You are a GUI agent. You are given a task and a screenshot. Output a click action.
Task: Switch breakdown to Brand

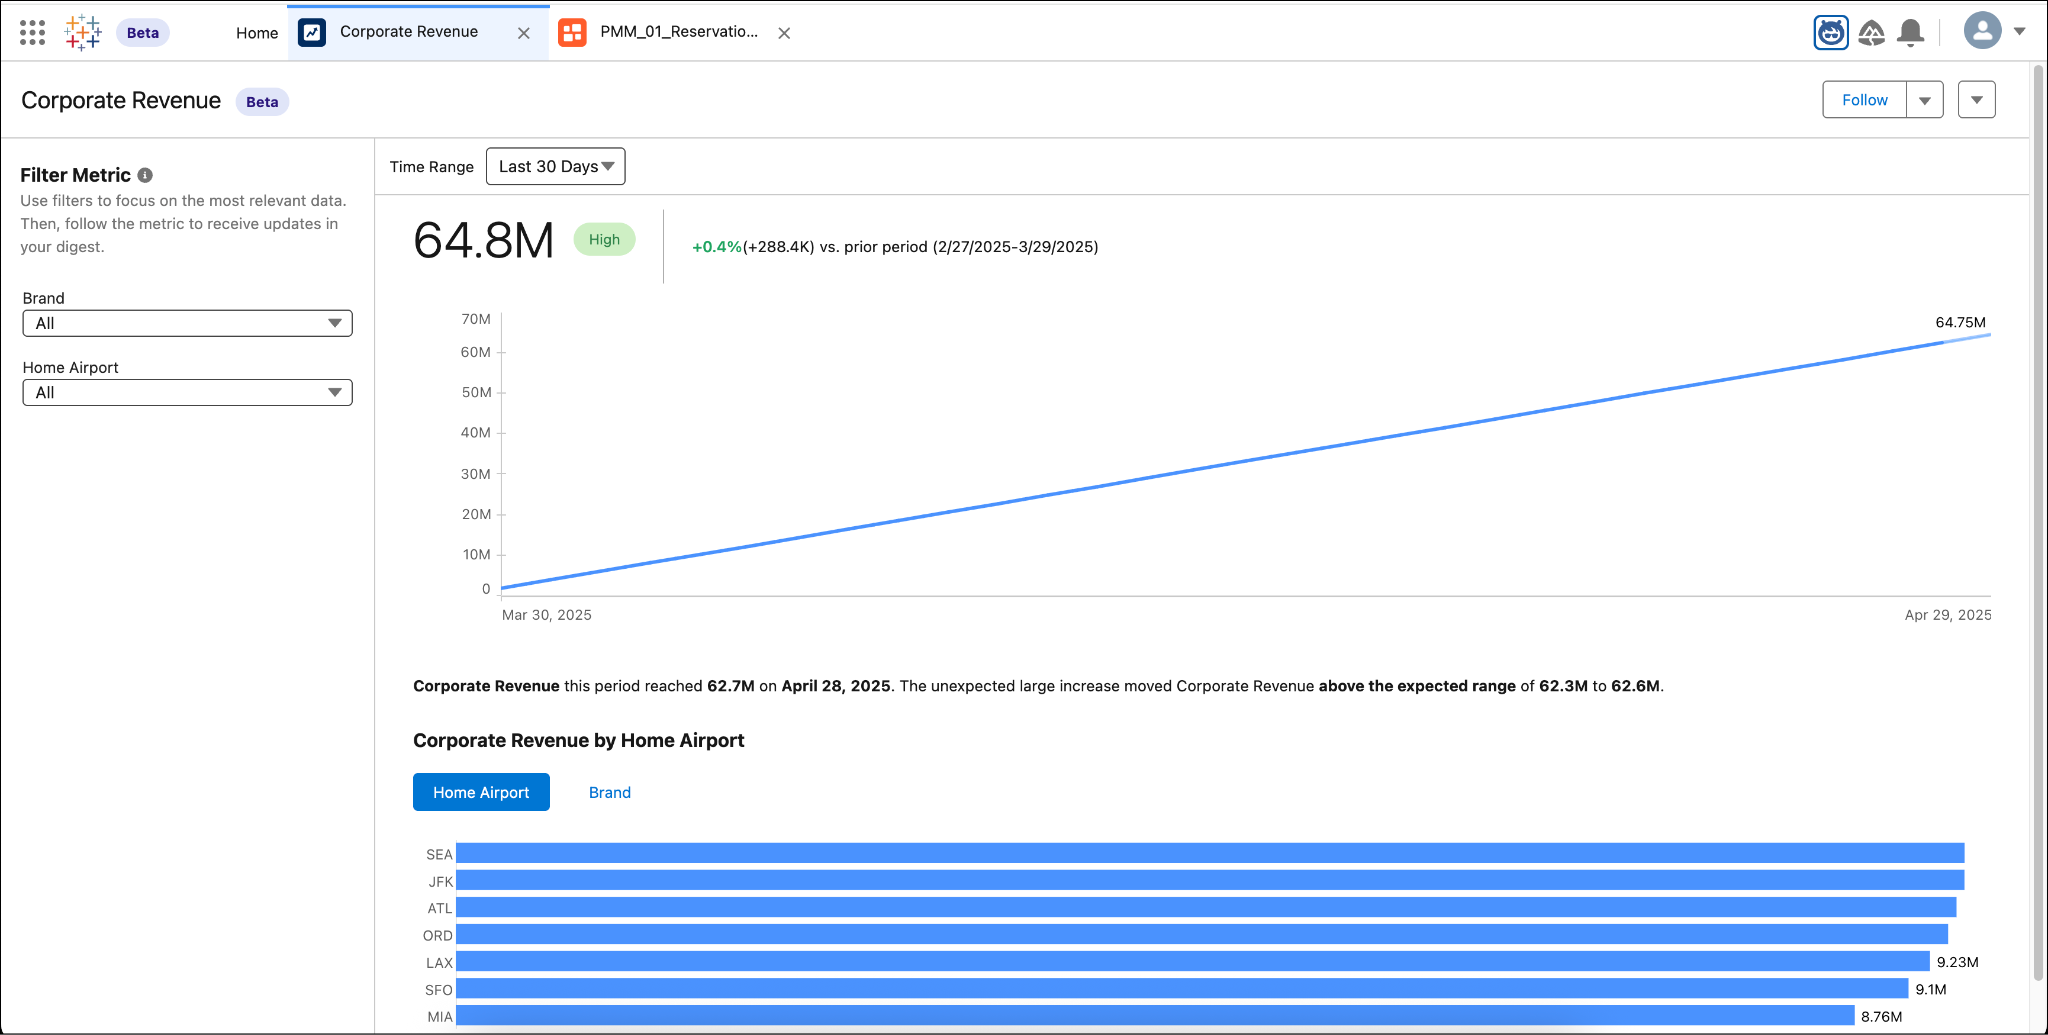610,792
